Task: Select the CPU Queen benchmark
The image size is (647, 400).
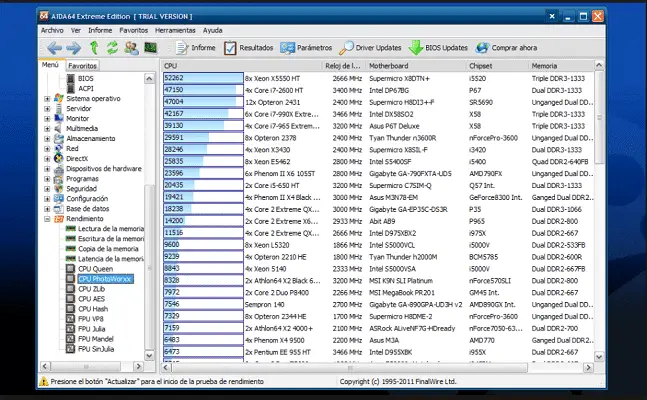Action: [95, 269]
